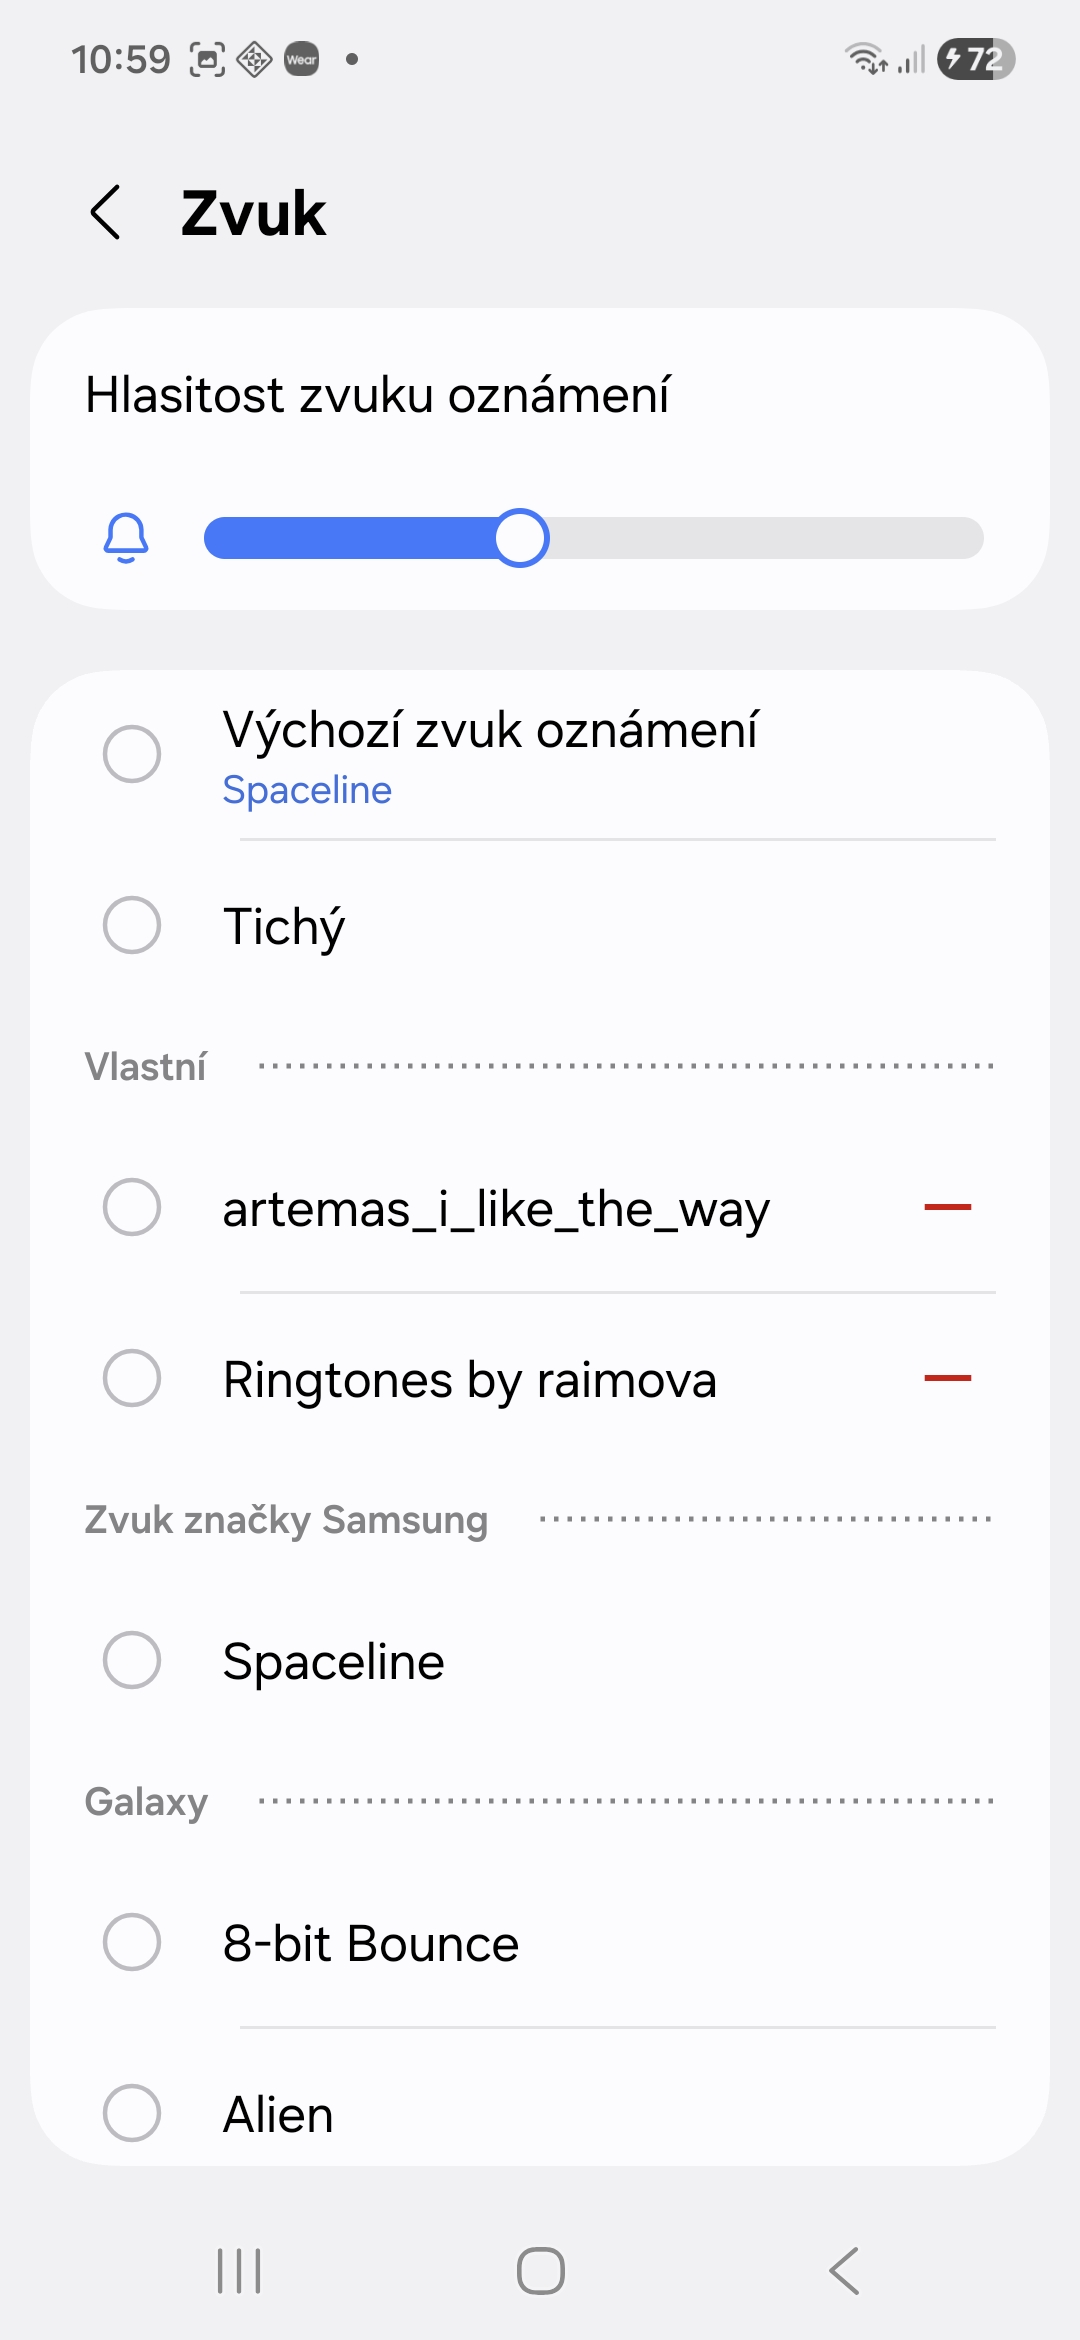Select the Alien radio button
This screenshot has height=2340, width=1080.
coord(132,2113)
